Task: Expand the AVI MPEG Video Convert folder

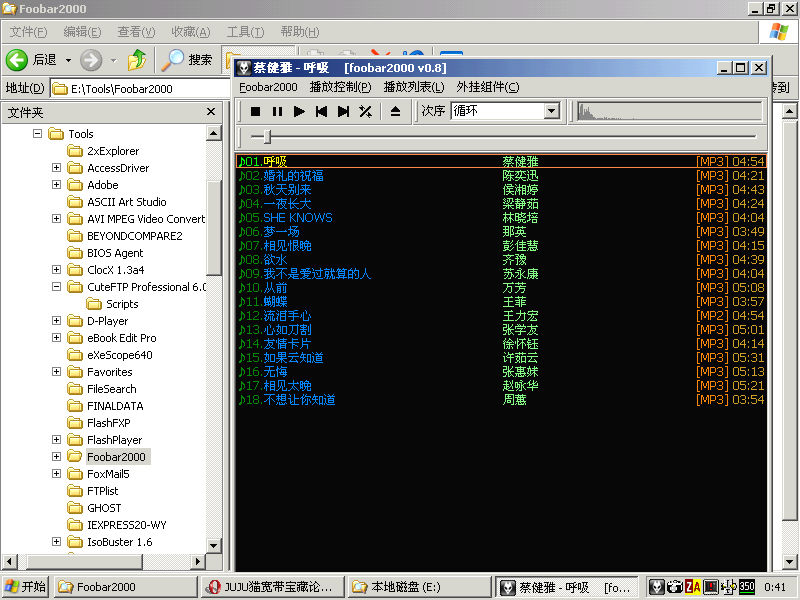Action: tap(56, 219)
